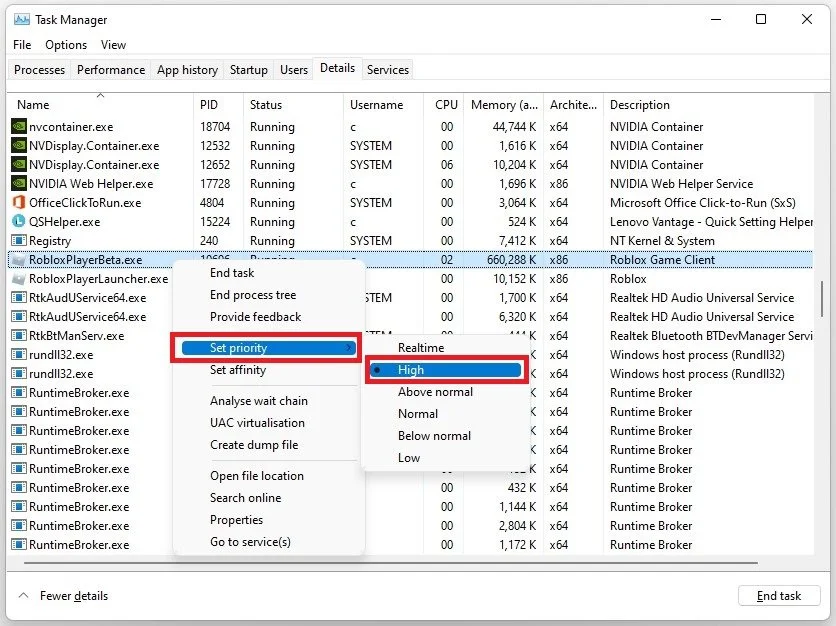This screenshot has width=836, height=626.
Task: Click the OfficeClickToRun.exe Office icon
Action: tap(19, 203)
